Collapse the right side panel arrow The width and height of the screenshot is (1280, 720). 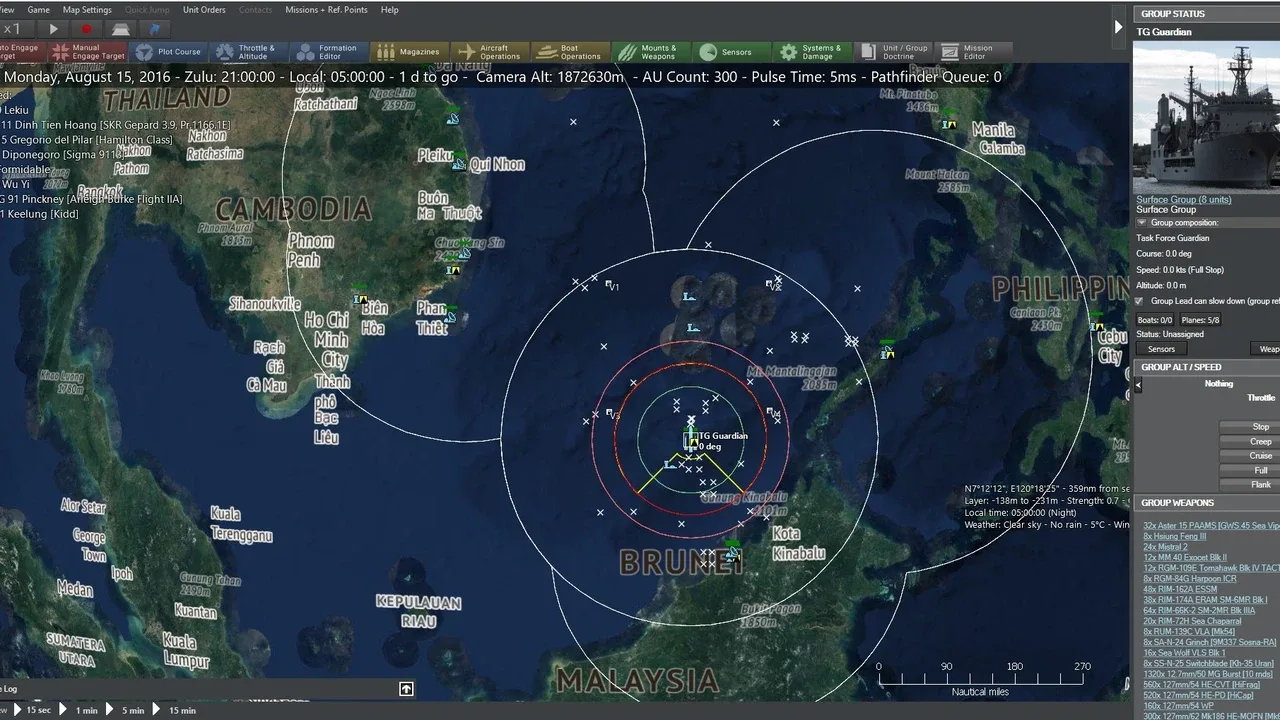click(1118, 27)
